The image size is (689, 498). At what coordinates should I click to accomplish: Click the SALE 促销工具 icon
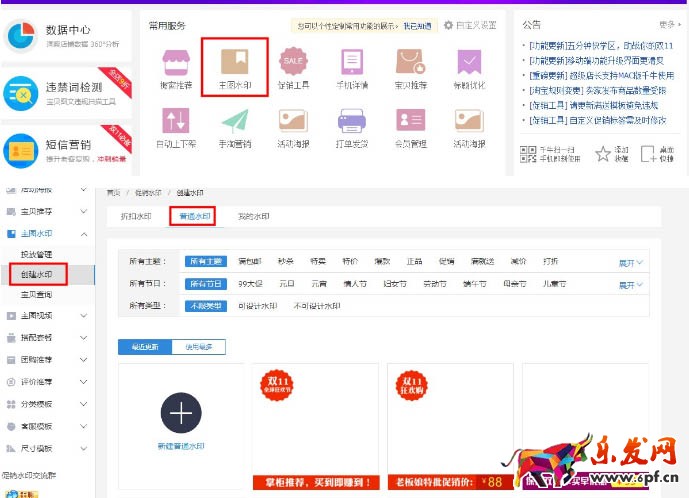(293, 62)
